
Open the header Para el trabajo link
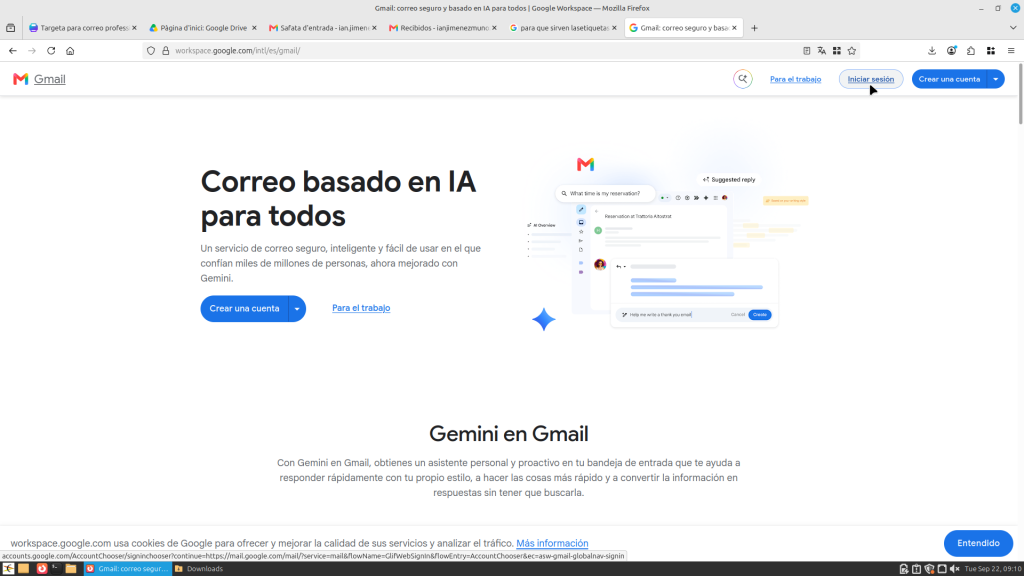795,79
